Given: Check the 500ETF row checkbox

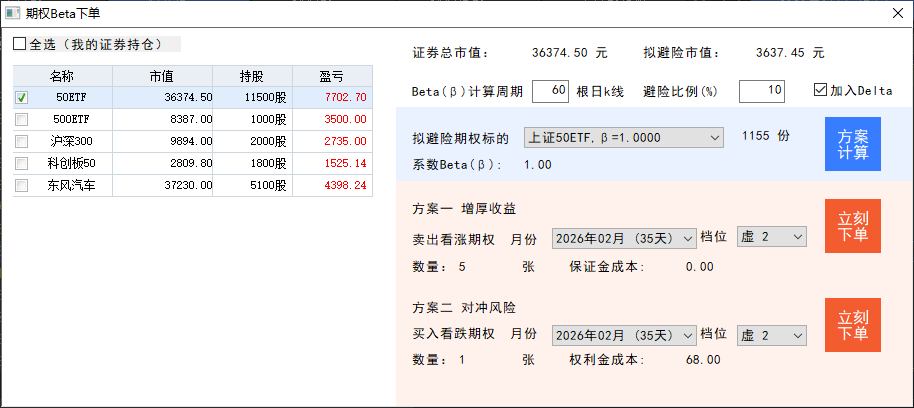Looking at the screenshot, I should tap(22, 119).
